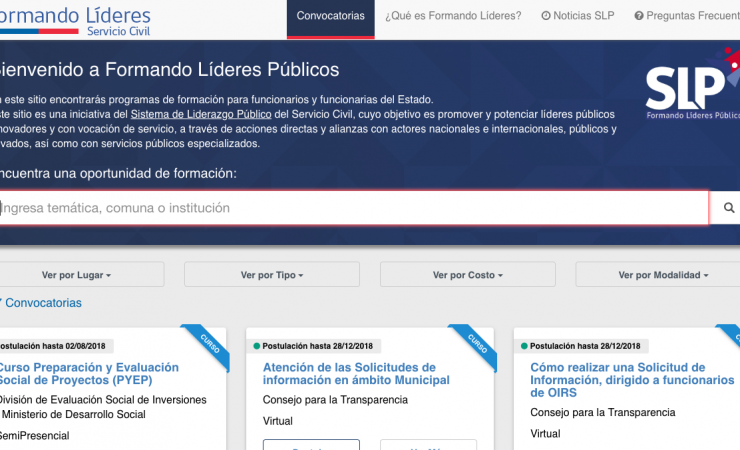
Task: Select the Convocatorias navigation tab
Action: (330, 19)
